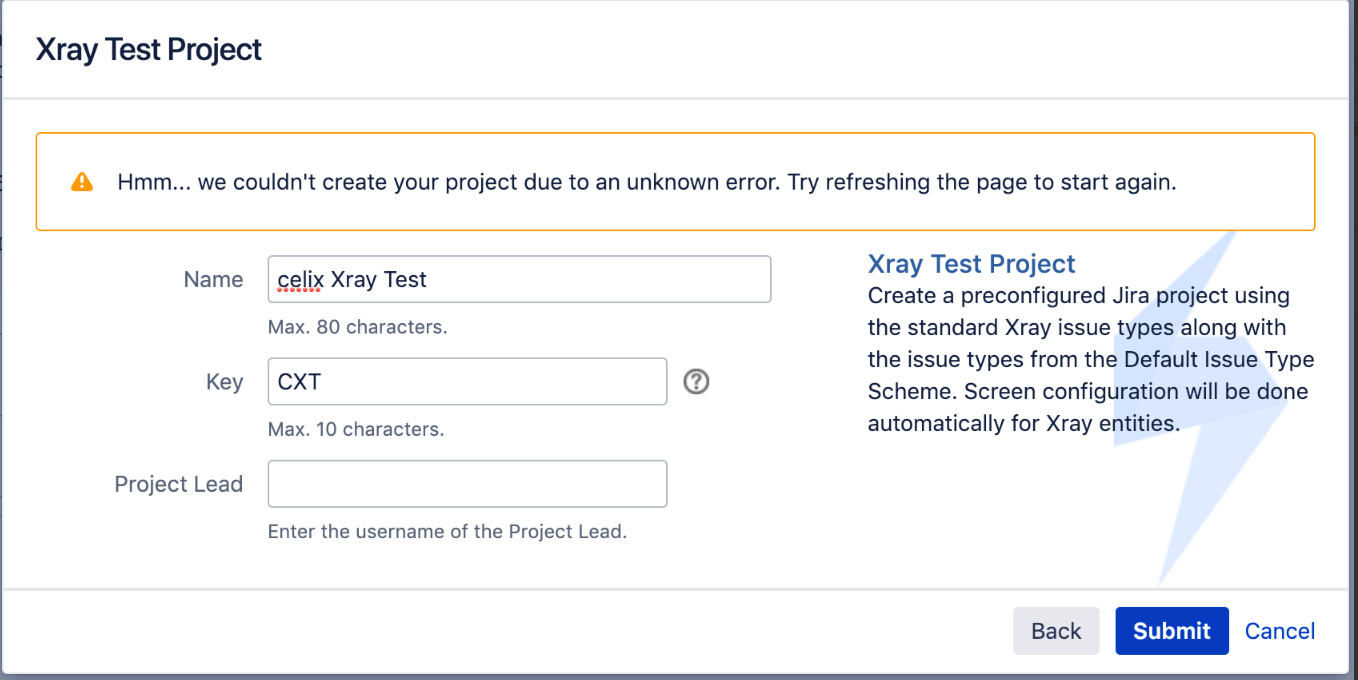
Task: Click the error banner about project creation
Action: pyautogui.click(x=676, y=181)
